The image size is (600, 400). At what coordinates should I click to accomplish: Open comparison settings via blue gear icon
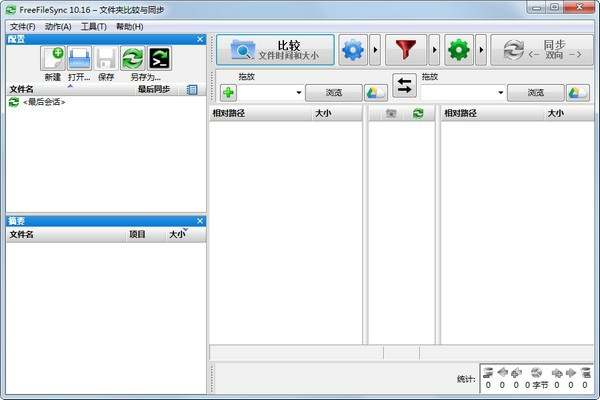(x=353, y=49)
